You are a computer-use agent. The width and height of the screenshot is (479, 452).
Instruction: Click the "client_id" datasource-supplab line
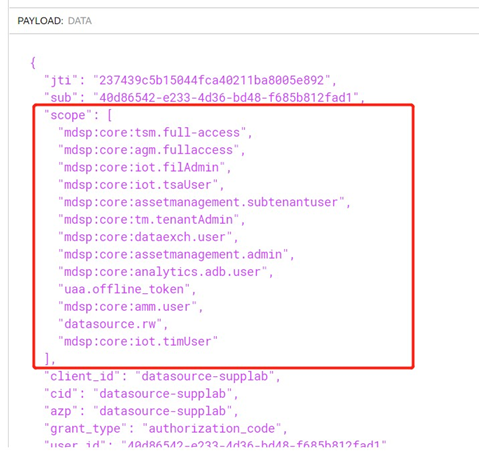tap(162, 376)
